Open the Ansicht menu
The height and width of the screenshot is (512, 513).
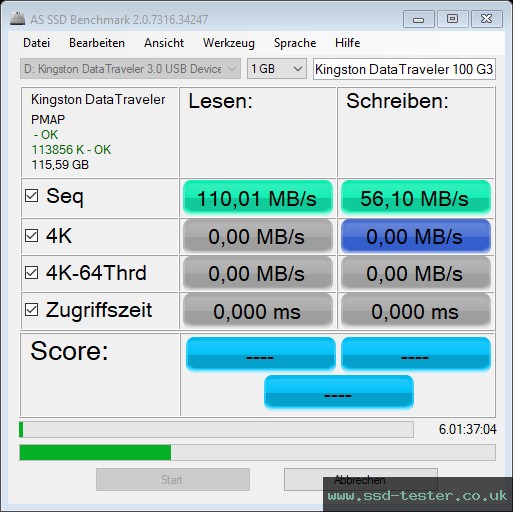coord(164,43)
